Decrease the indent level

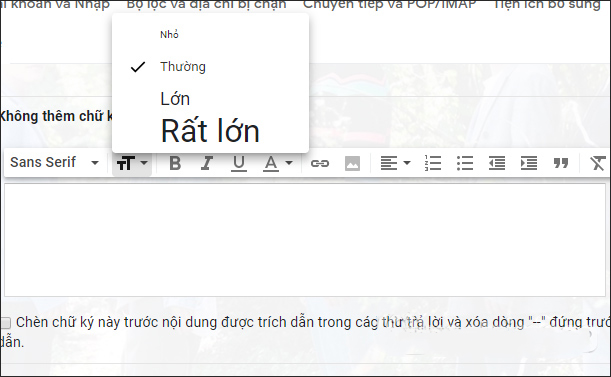[497, 163]
